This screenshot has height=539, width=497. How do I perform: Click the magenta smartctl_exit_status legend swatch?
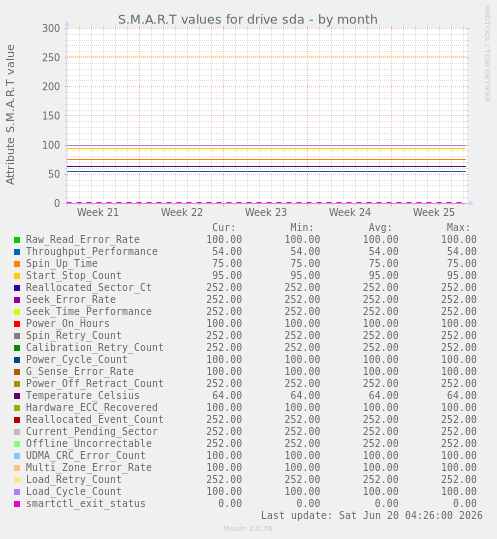[x=17, y=504]
